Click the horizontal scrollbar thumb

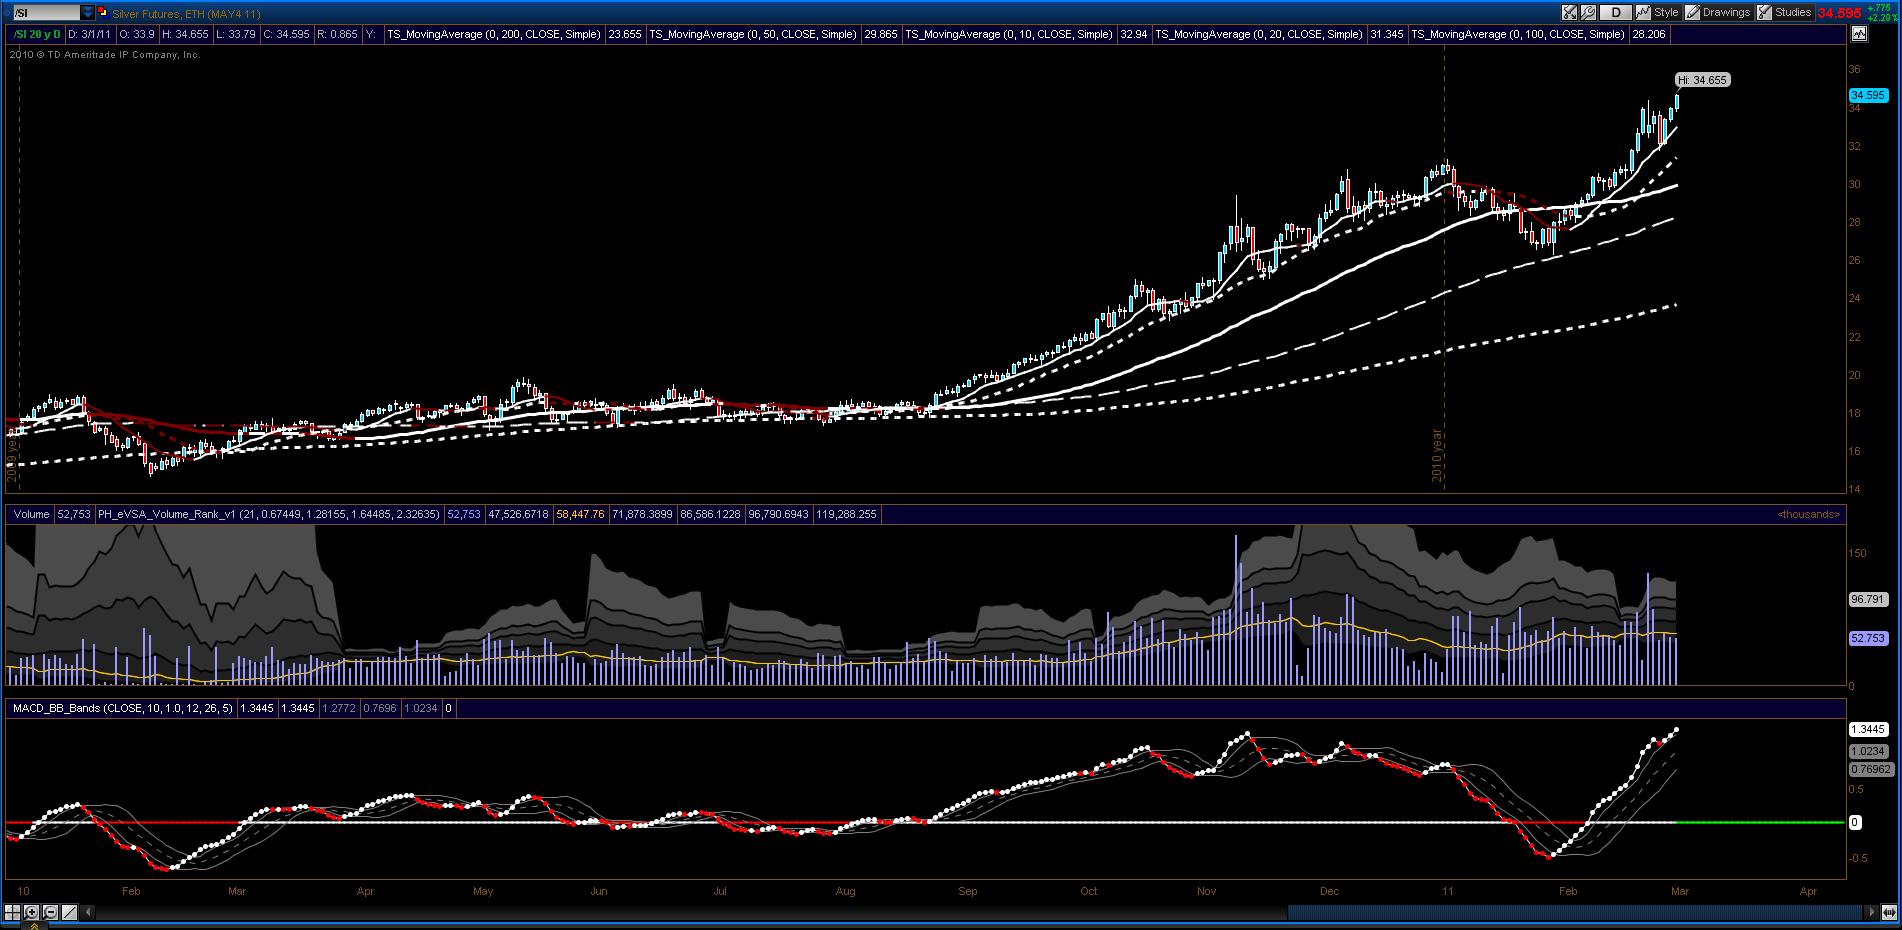(x=1577, y=912)
